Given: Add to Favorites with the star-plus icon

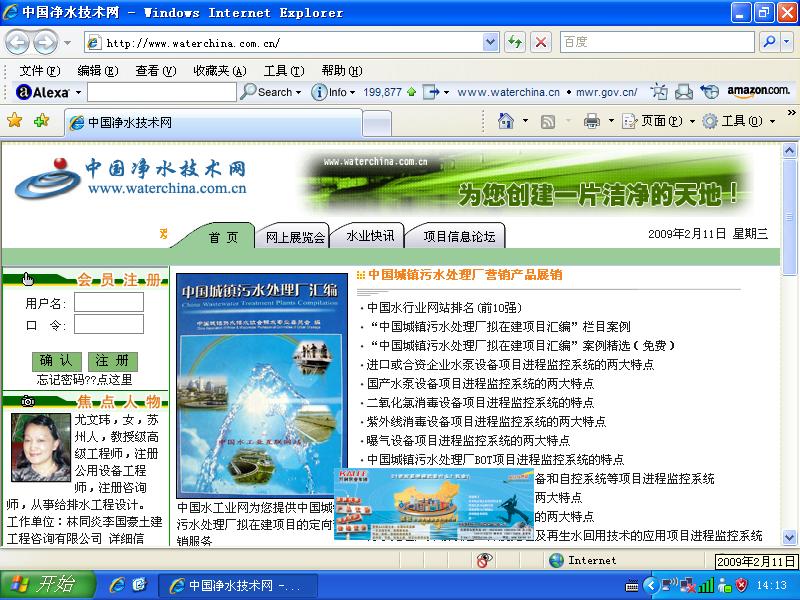Looking at the screenshot, I should click(41, 121).
